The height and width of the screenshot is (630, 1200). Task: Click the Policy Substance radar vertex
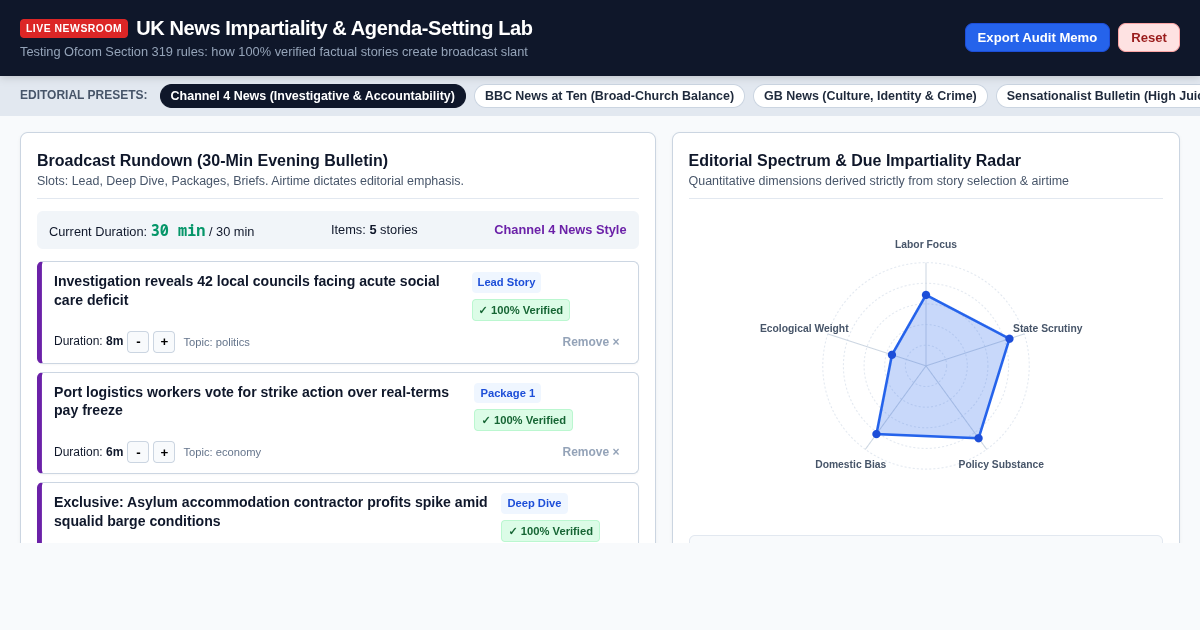click(978, 438)
